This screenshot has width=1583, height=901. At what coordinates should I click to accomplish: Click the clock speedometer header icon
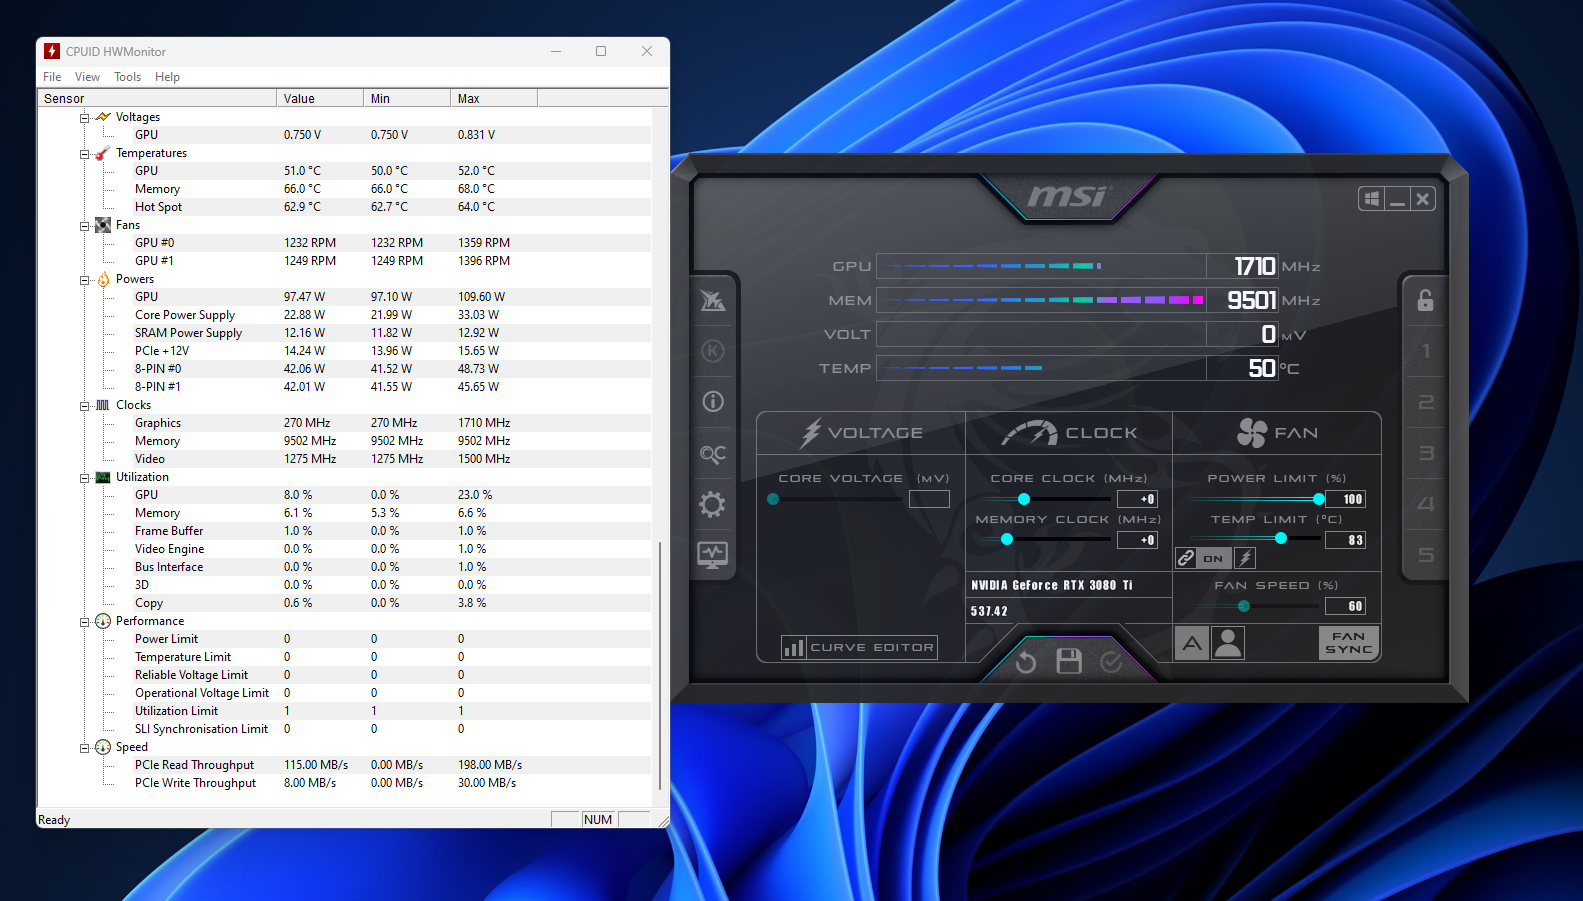click(x=1029, y=433)
